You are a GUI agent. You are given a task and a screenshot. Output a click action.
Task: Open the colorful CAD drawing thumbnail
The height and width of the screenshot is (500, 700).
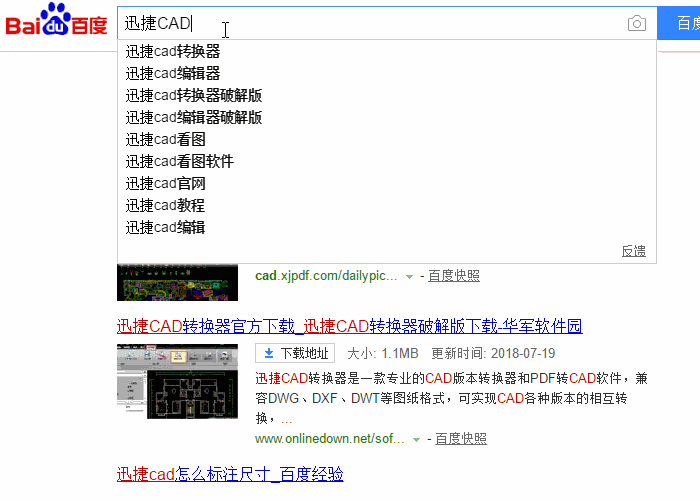(x=177, y=282)
